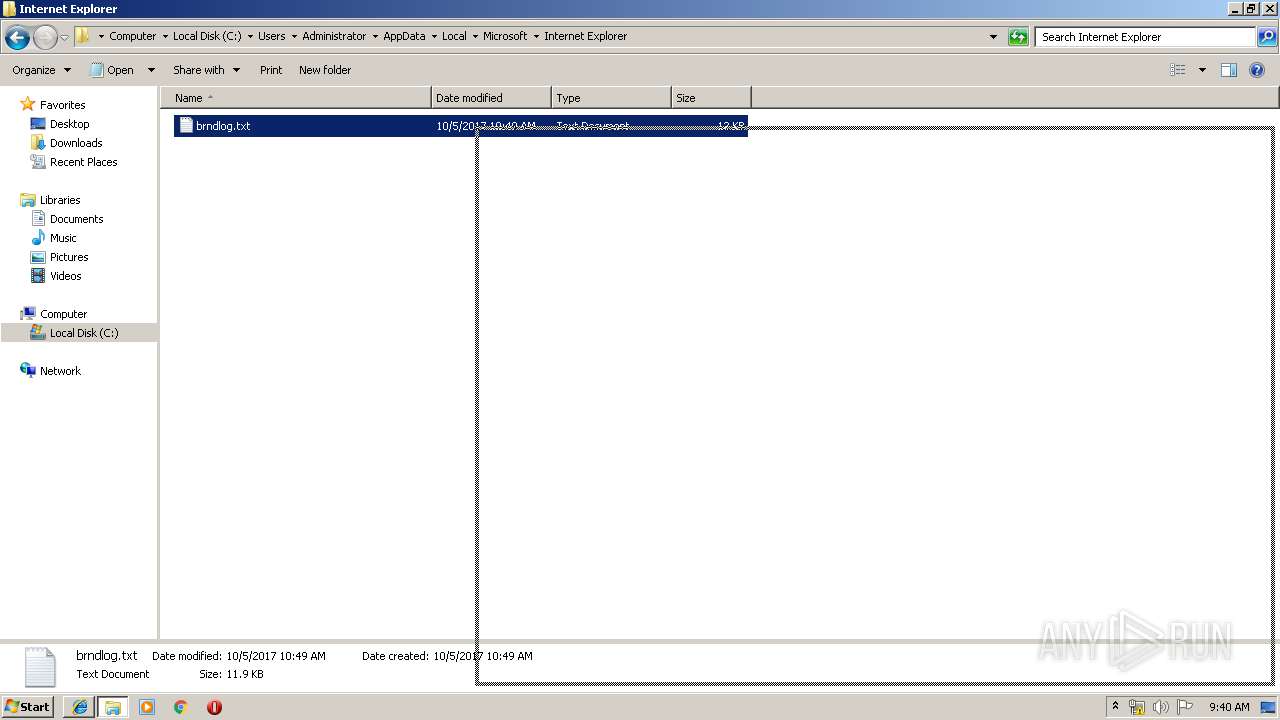Launch Google Chrome from the taskbar

(x=181, y=707)
